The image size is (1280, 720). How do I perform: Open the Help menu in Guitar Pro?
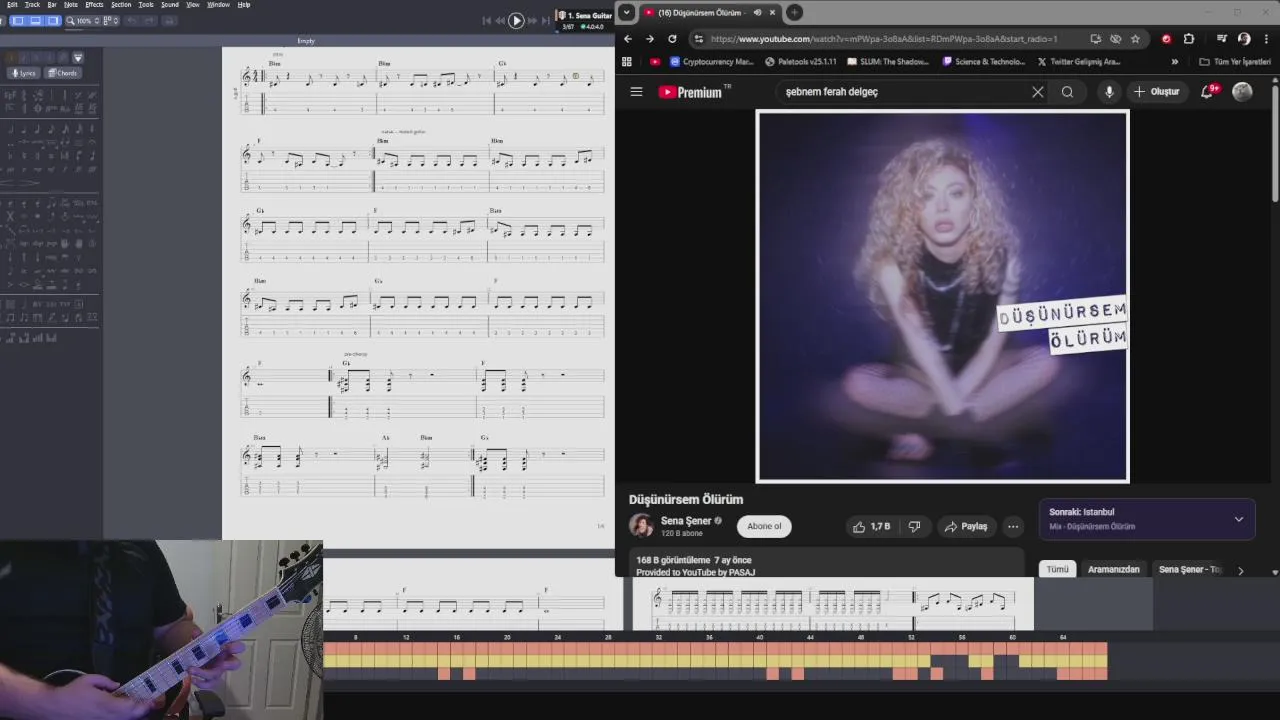tap(243, 5)
